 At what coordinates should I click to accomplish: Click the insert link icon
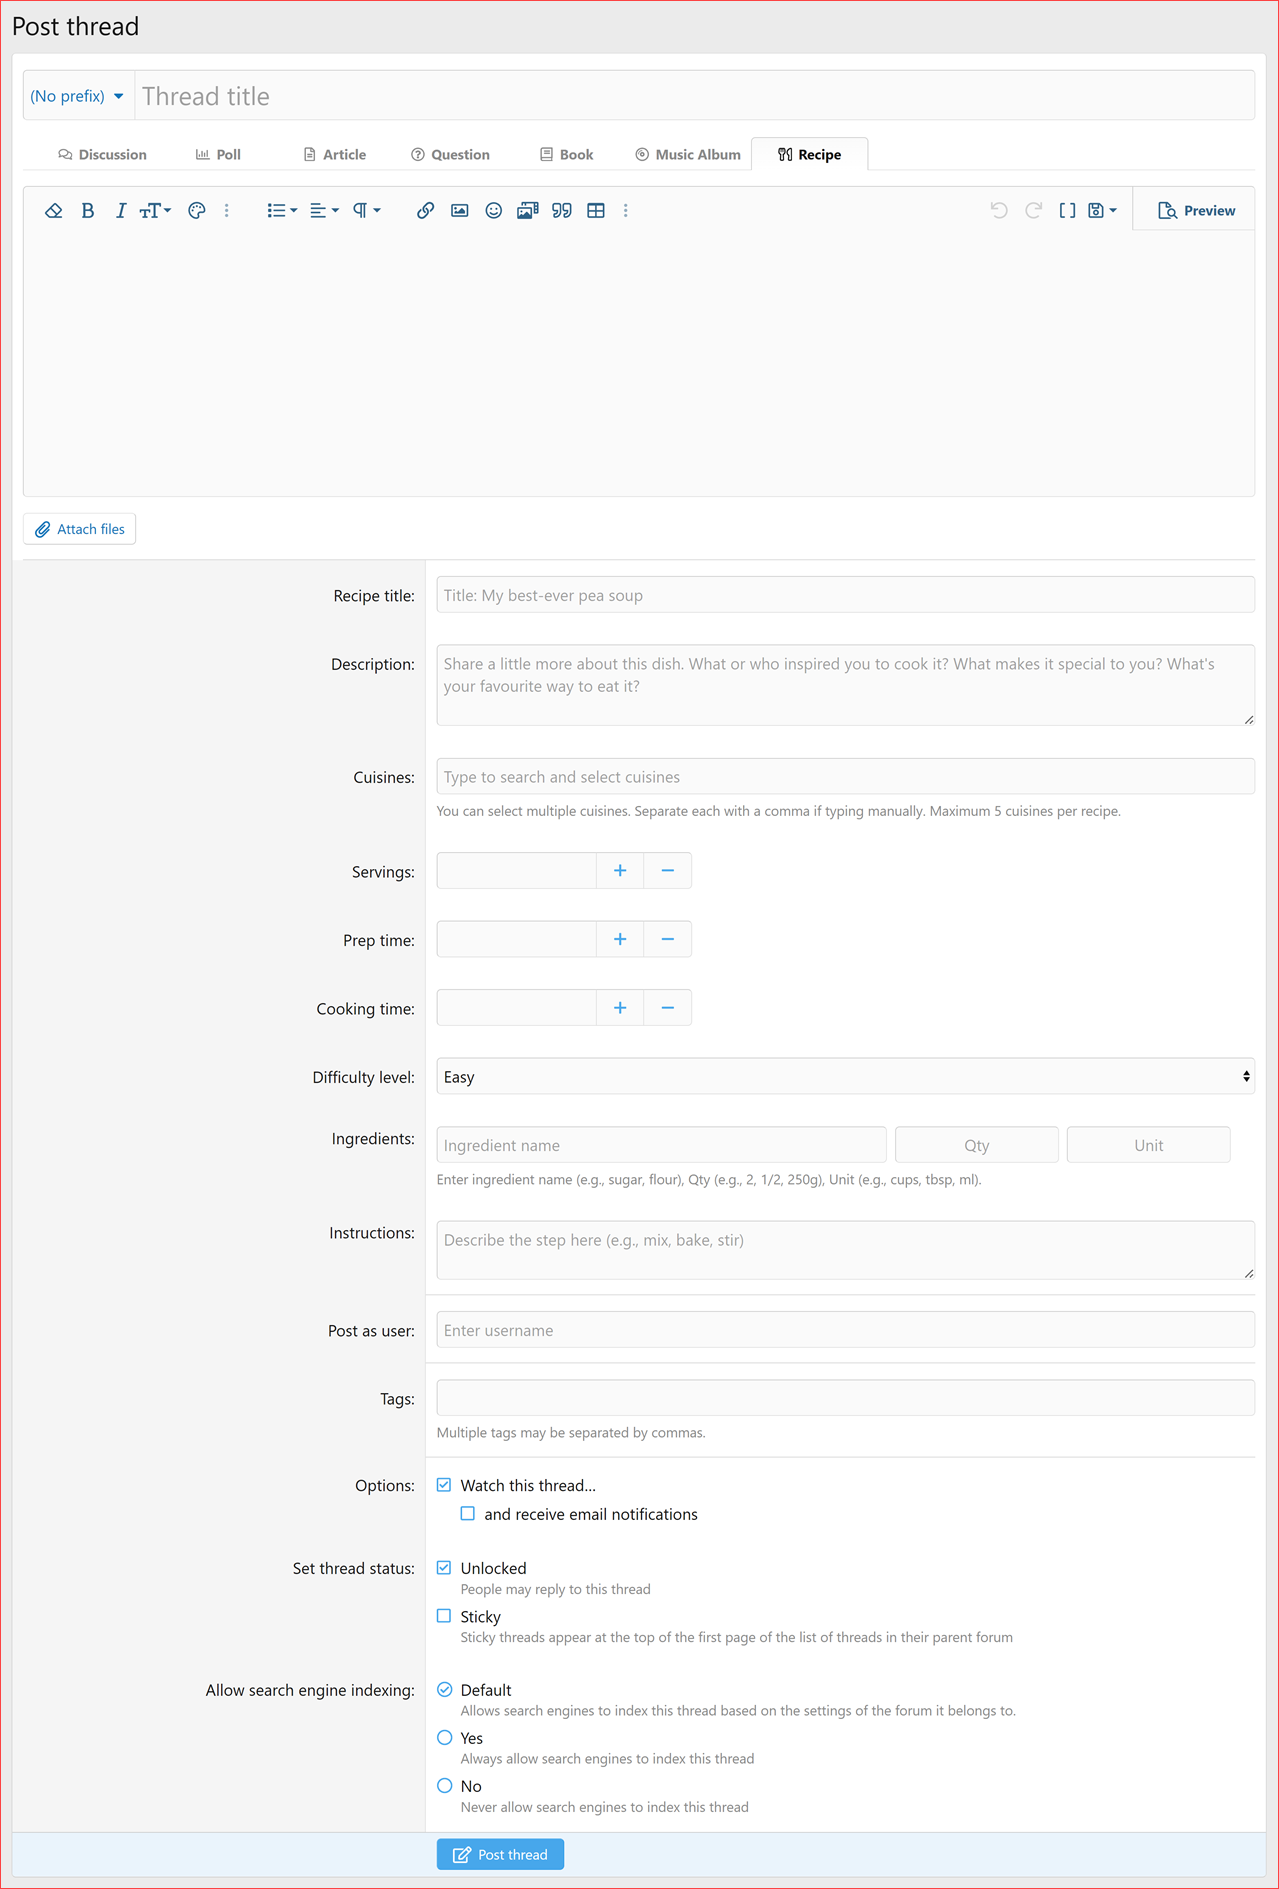point(425,211)
